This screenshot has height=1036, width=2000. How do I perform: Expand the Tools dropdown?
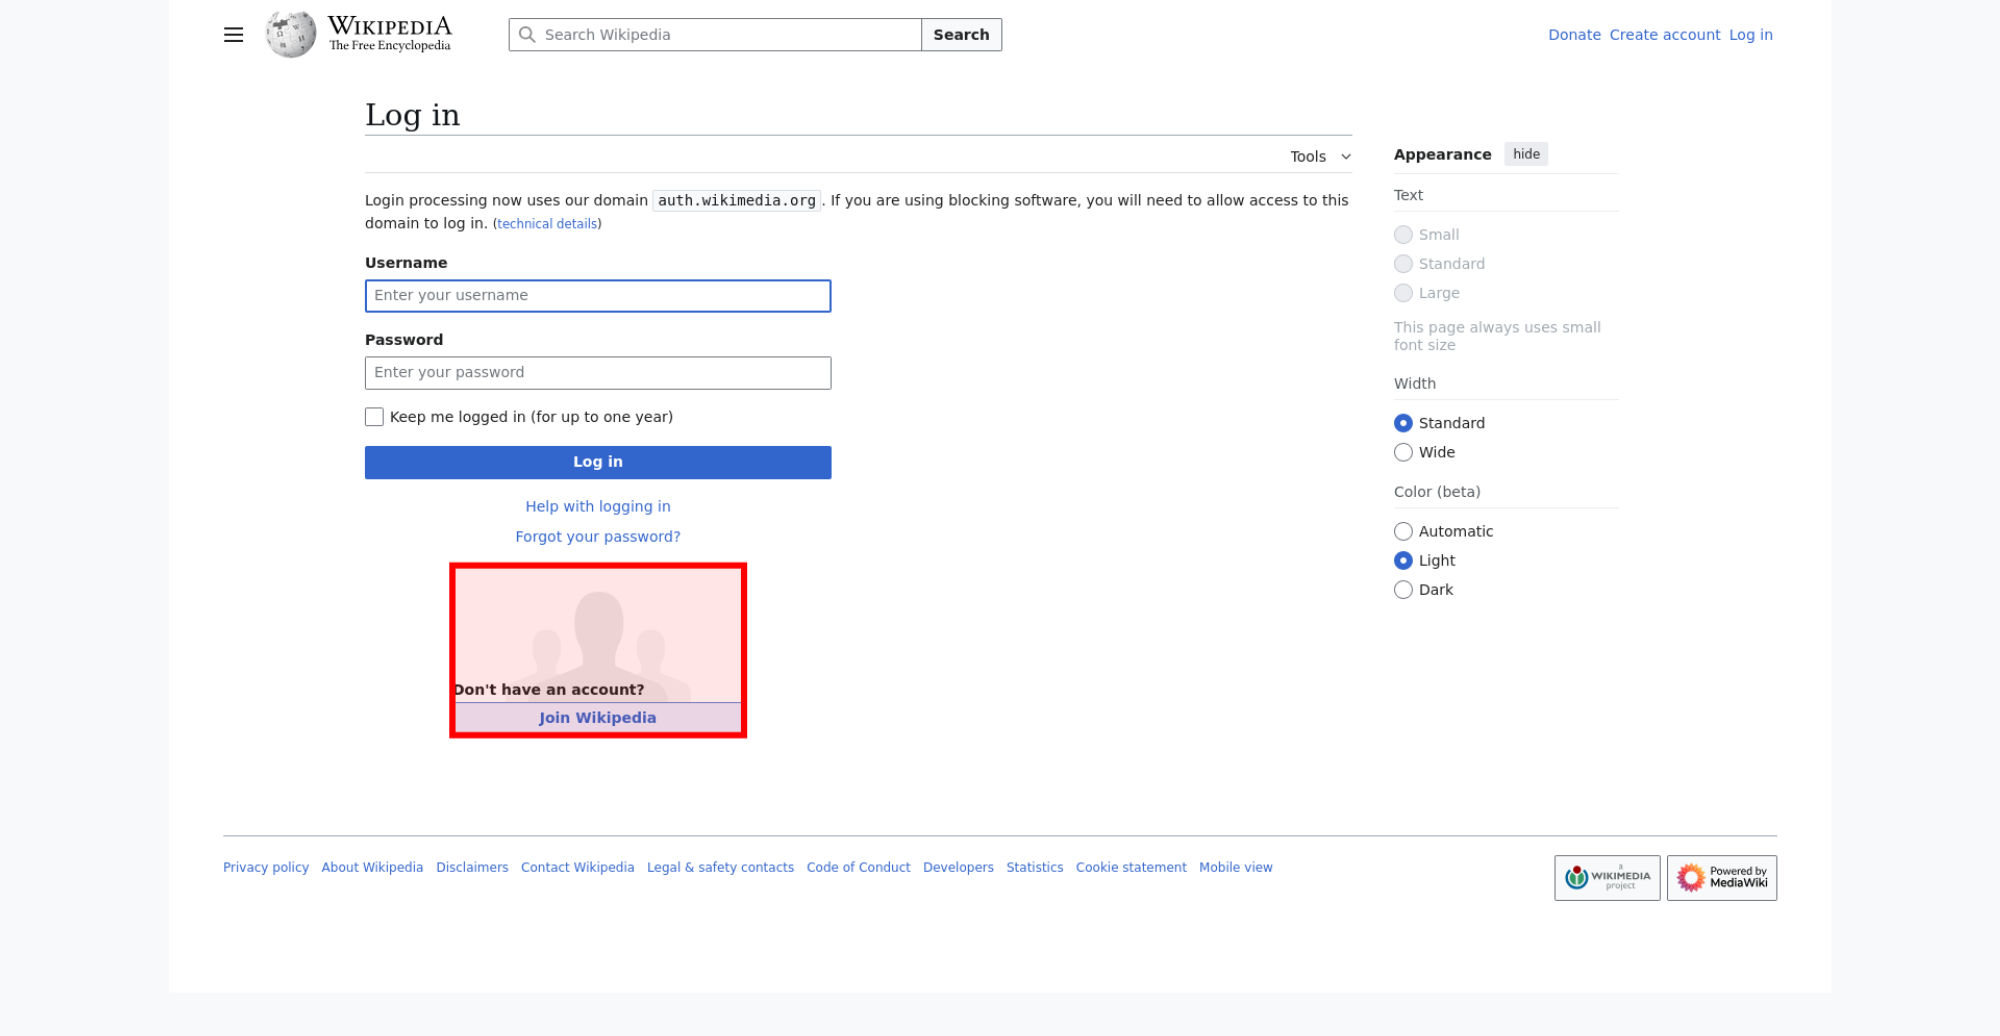tap(1319, 157)
